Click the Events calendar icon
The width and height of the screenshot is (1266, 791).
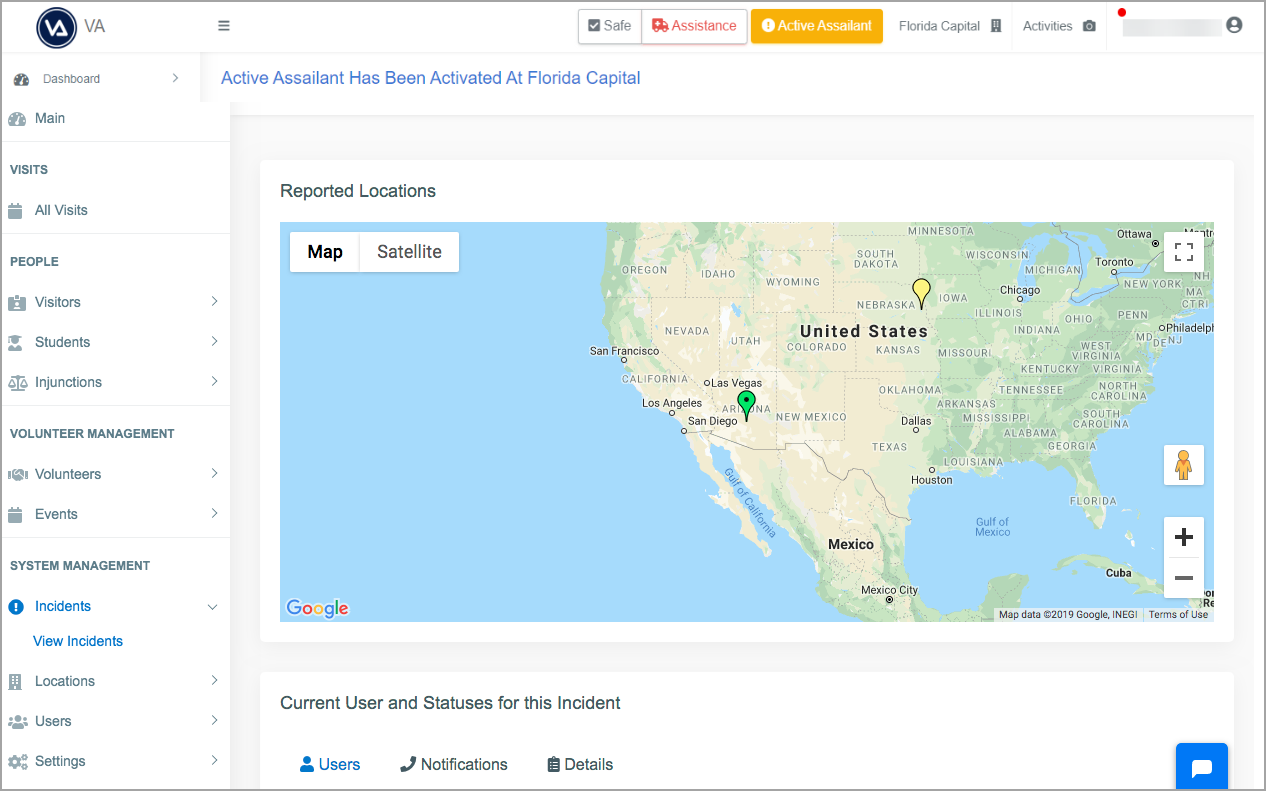point(15,514)
